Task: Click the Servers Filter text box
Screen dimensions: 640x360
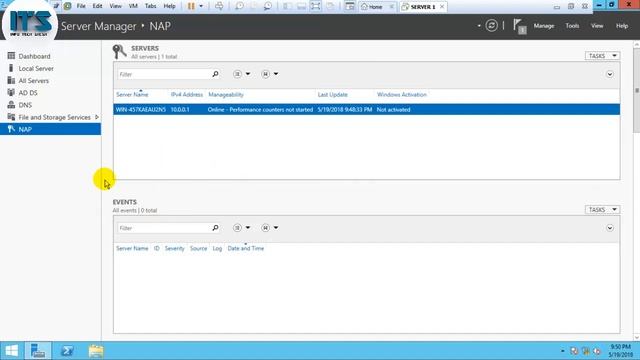Action: [x=164, y=74]
